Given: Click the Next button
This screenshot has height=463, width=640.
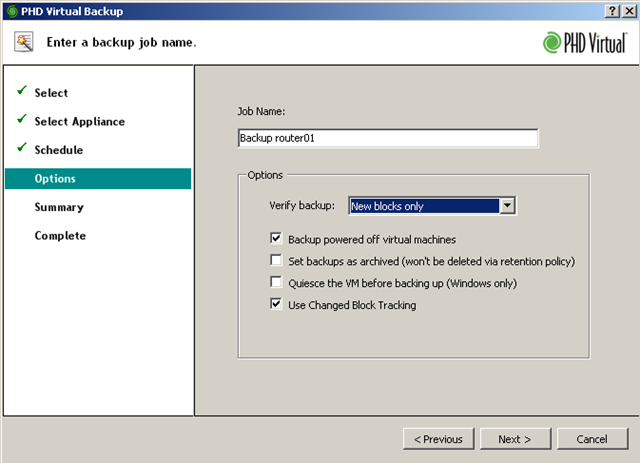Looking at the screenshot, I should click(515, 439).
